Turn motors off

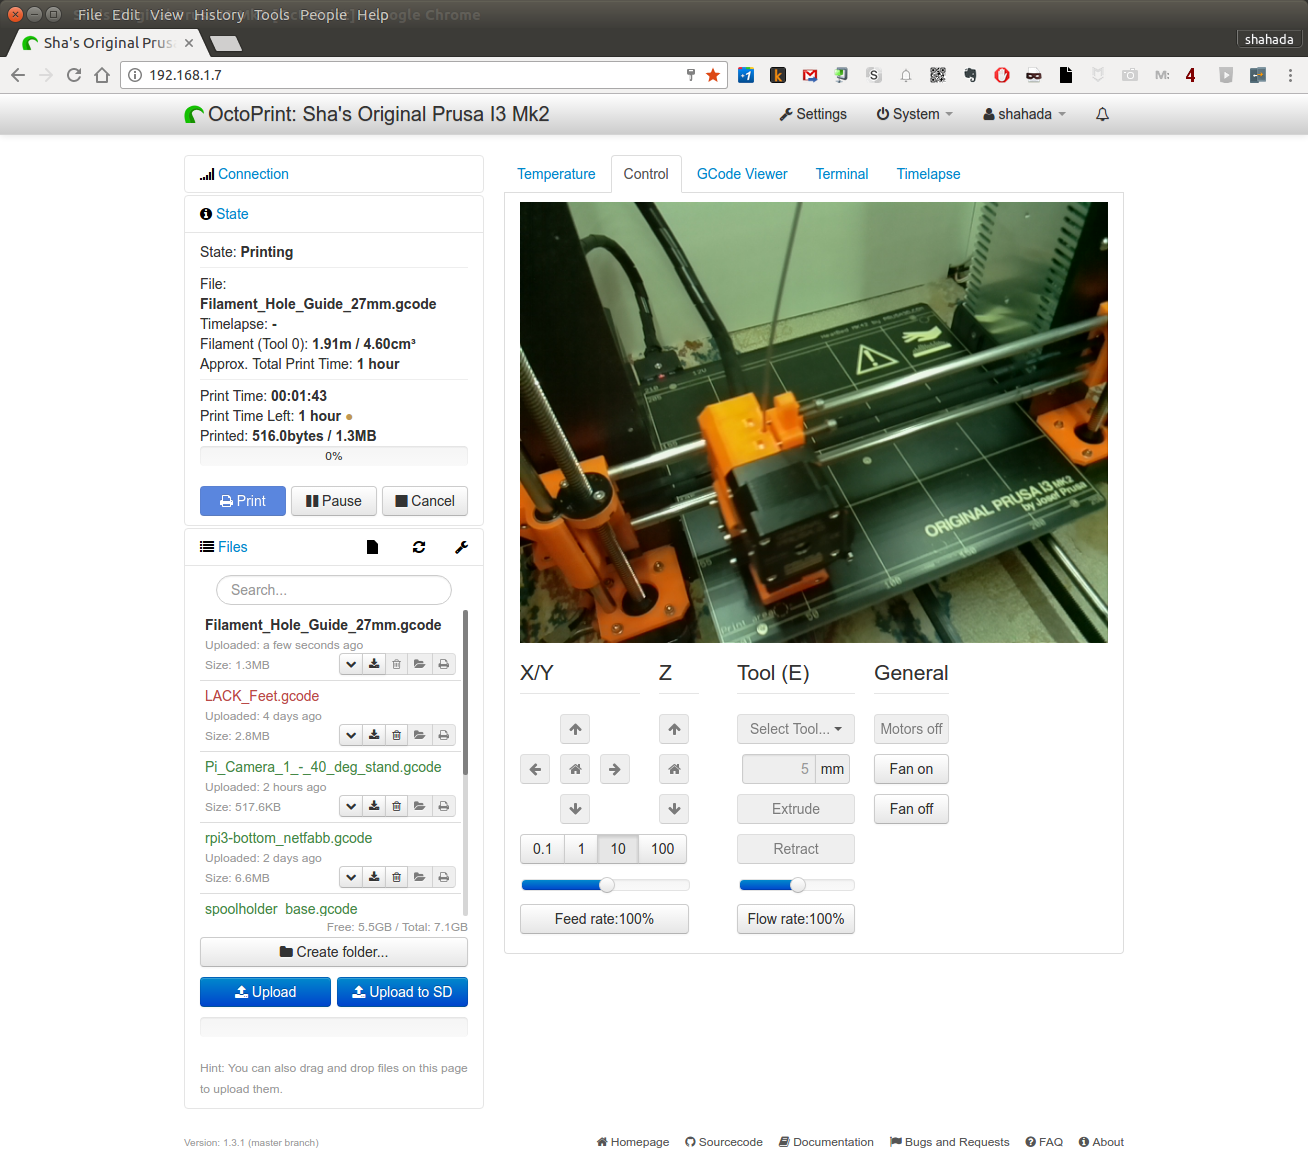coord(911,729)
